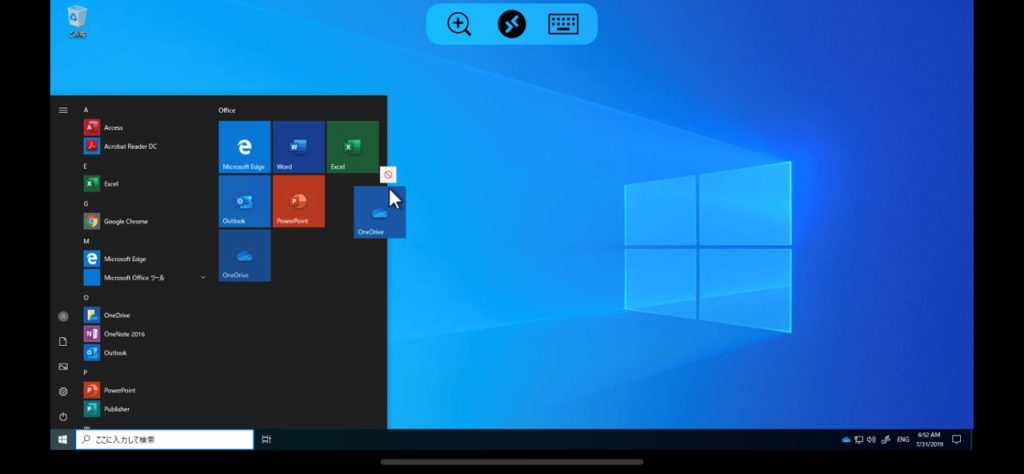Open the Word tile in Office group
Image resolution: width=1024 pixels, height=474 pixels.
tap(298, 147)
